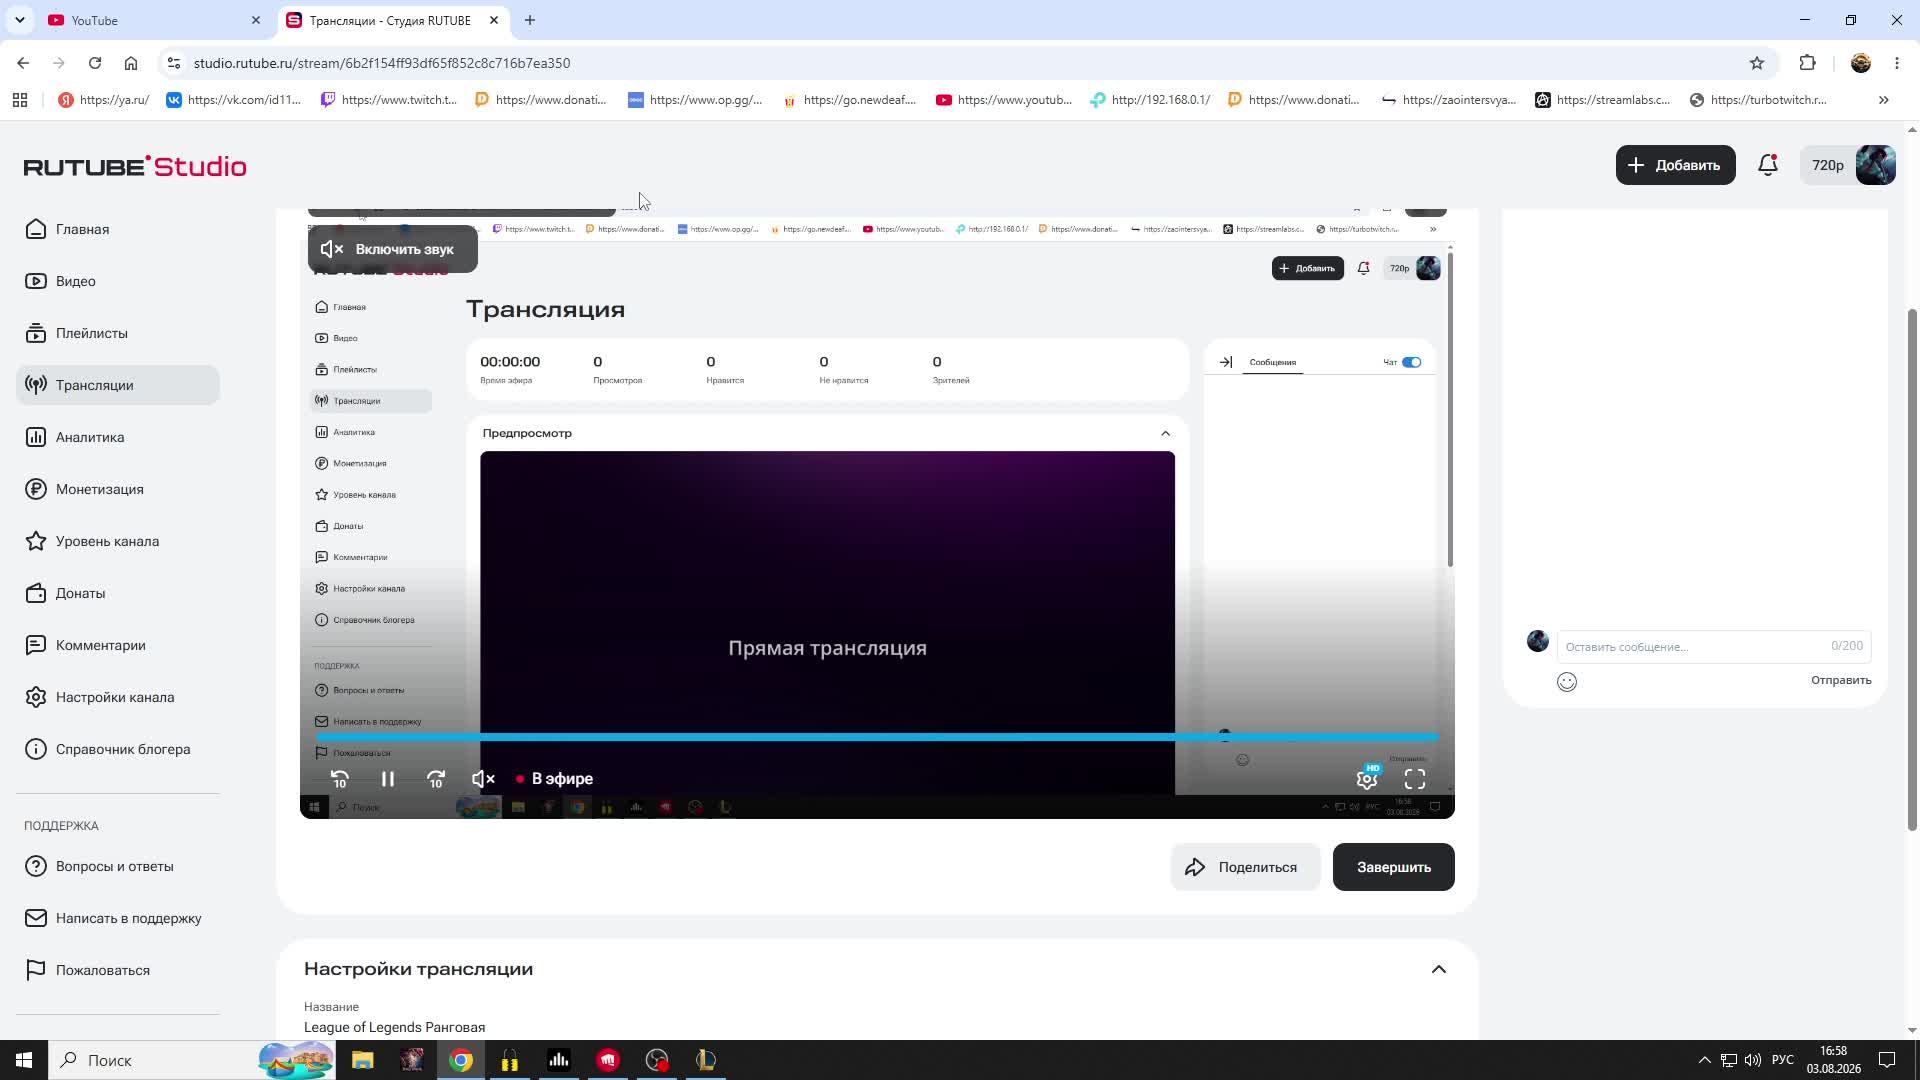The width and height of the screenshot is (1920, 1080).
Task: Pause the stream playback
Action: [388, 779]
